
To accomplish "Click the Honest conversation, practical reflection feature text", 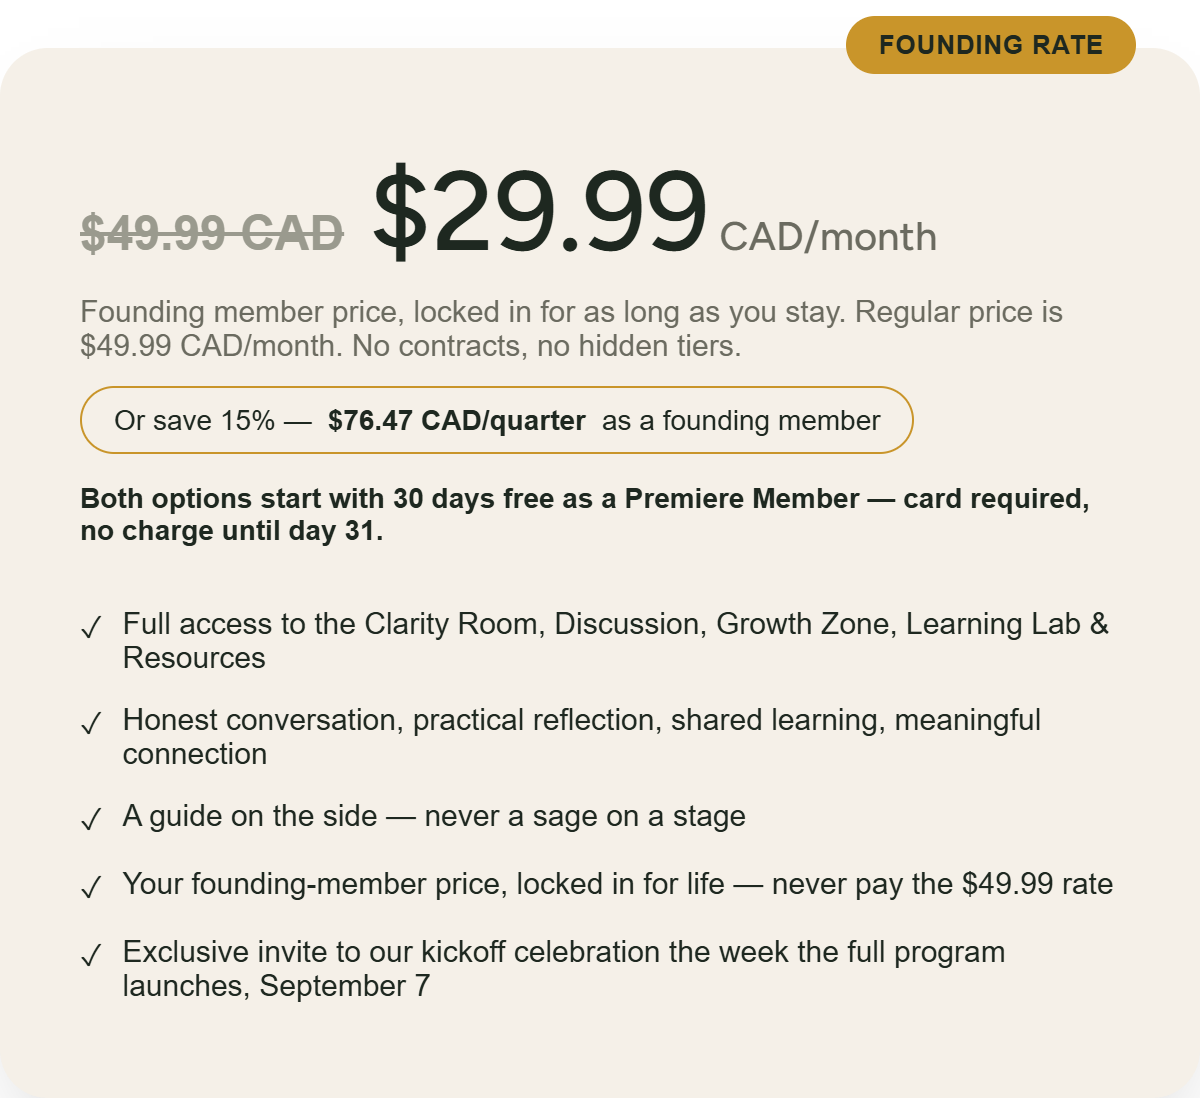I will (x=582, y=737).
